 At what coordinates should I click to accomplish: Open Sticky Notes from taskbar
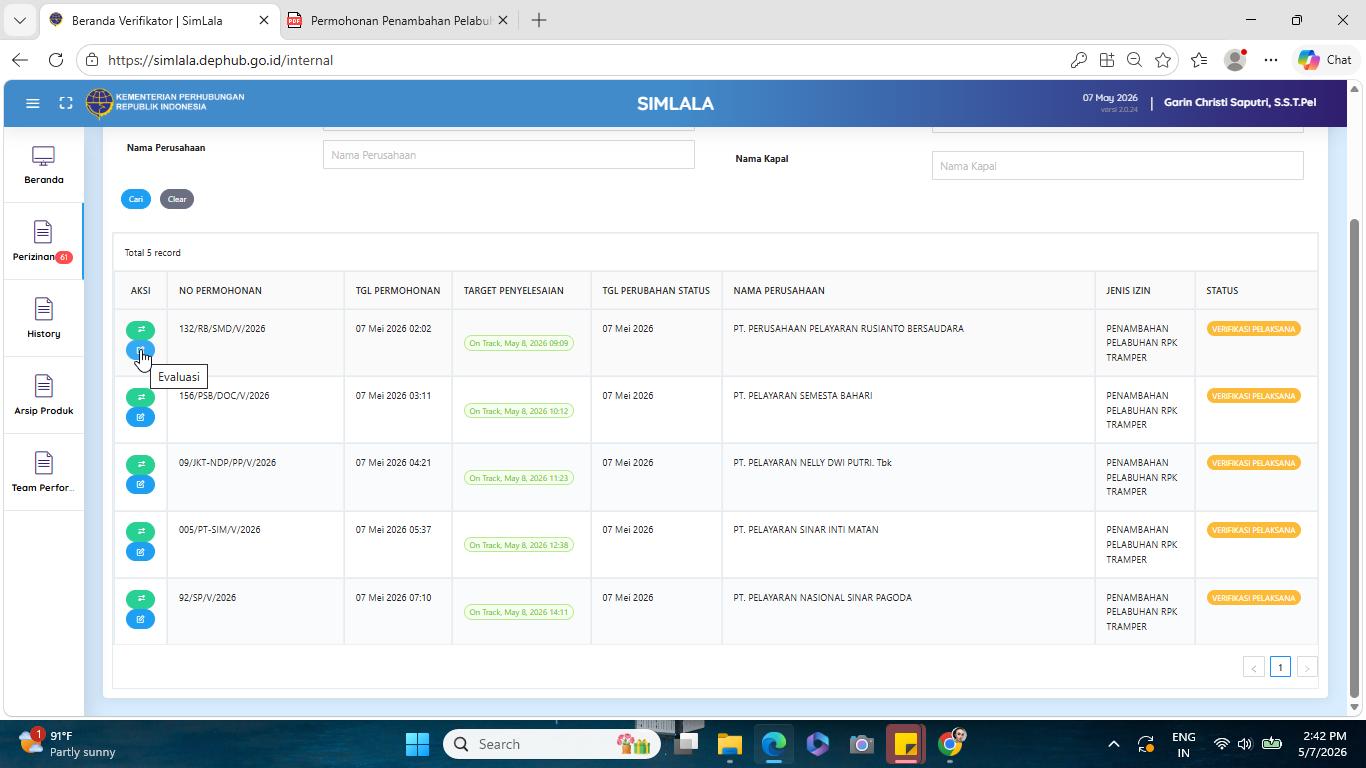click(906, 744)
